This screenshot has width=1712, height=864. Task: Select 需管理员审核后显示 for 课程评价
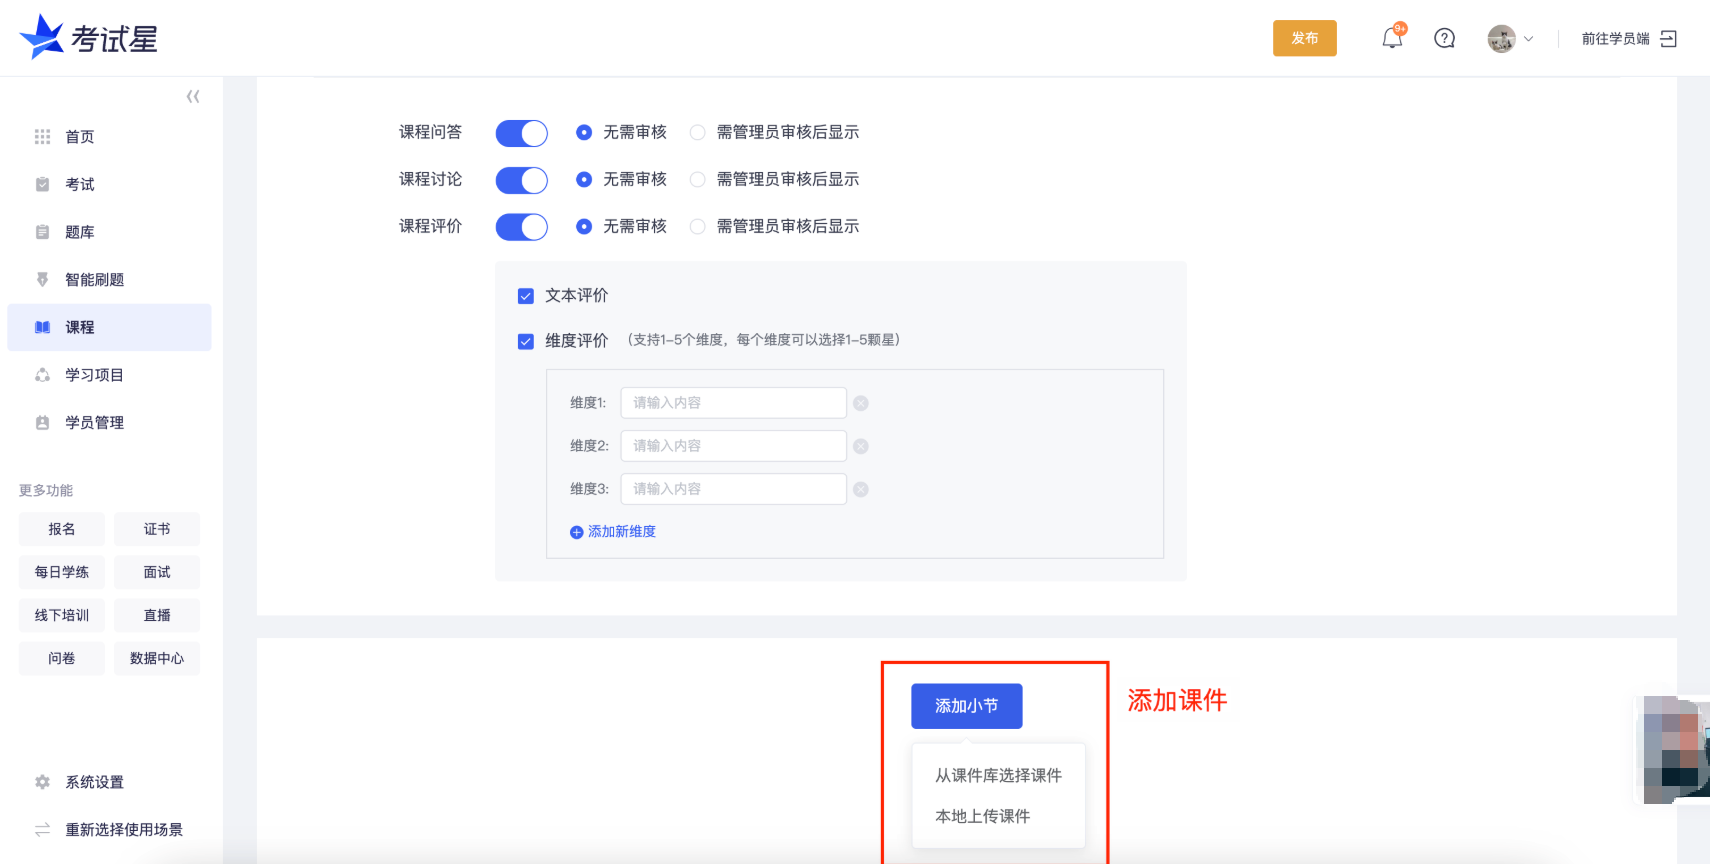click(x=698, y=227)
